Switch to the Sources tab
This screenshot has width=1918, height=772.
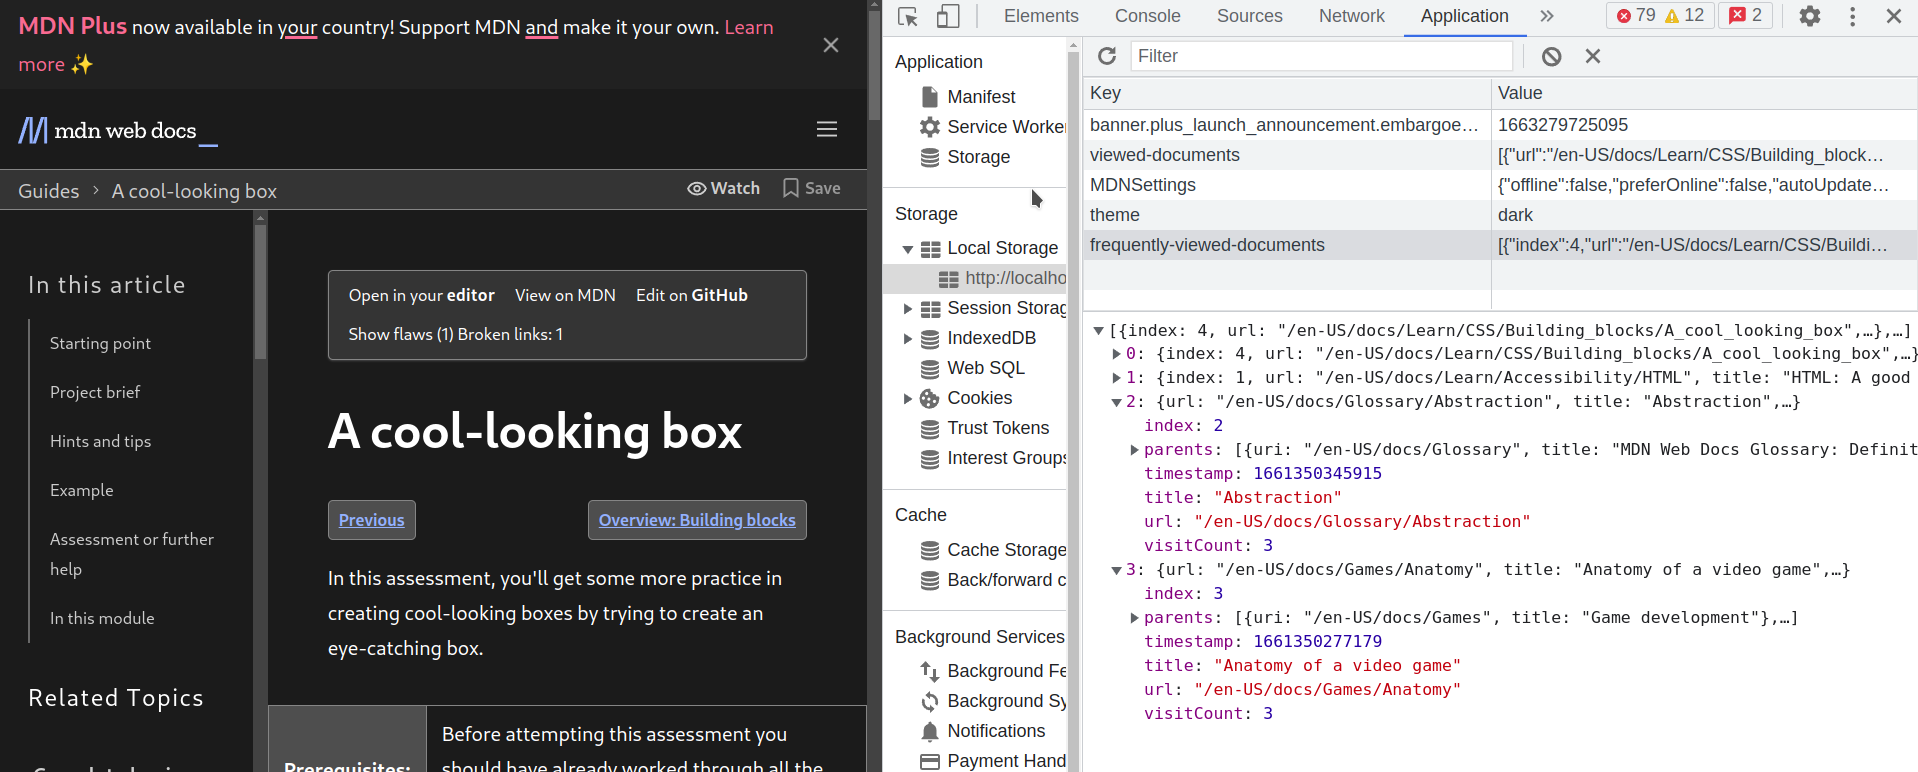tap(1250, 16)
